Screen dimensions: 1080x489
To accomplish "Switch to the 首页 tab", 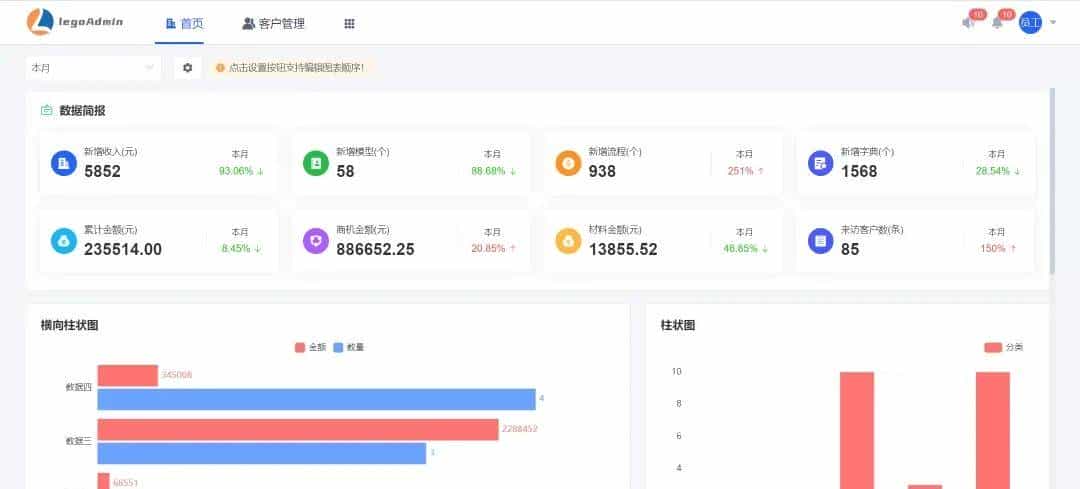I will pyautogui.click(x=185, y=23).
